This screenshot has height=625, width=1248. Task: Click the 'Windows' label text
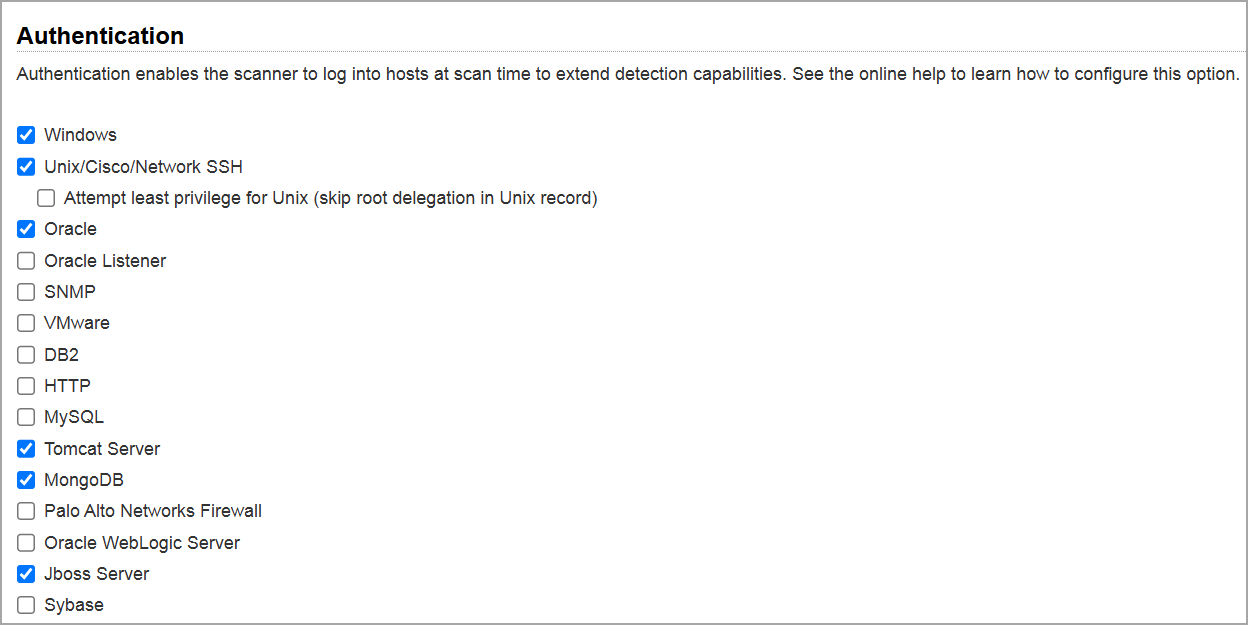tap(79, 135)
